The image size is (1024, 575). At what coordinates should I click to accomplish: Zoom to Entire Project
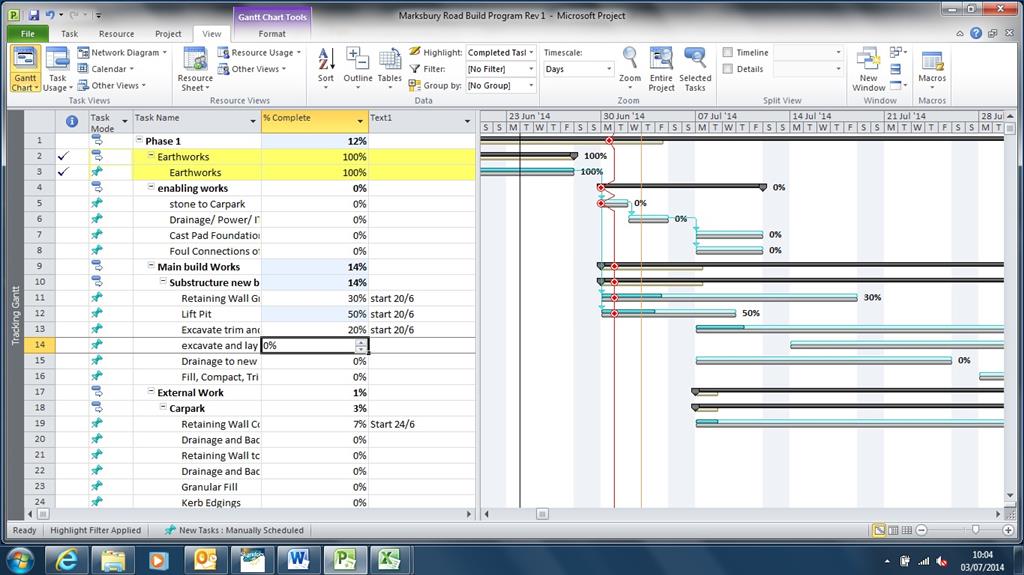click(661, 69)
